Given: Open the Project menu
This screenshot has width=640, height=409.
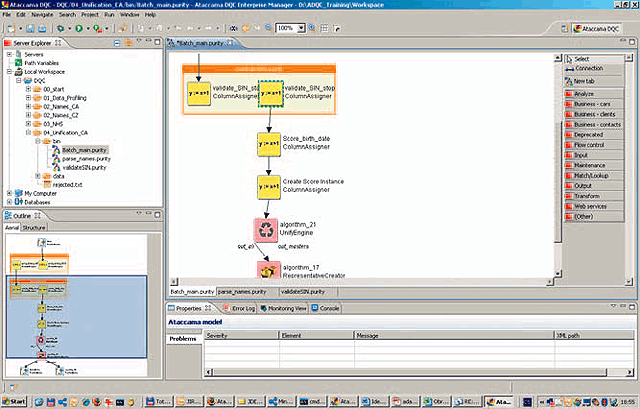Looking at the screenshot, I should pos(89,15).
